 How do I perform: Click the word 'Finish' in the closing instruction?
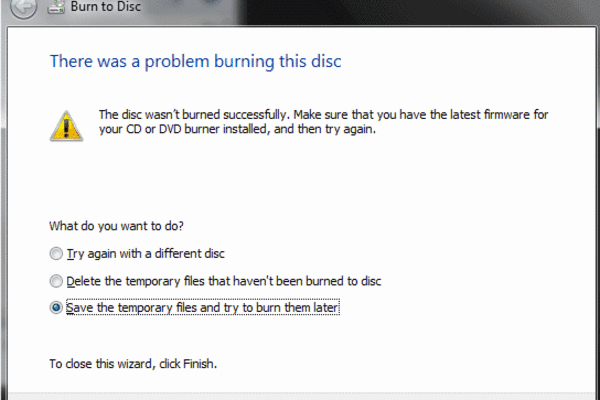click(x=199, y=364)
